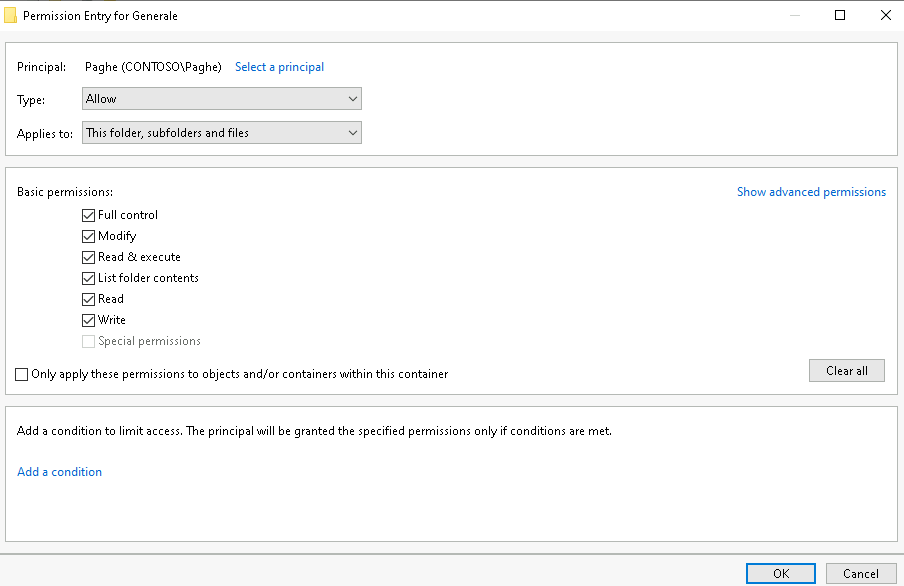Click the condition description sentence

tap(314, 431)
